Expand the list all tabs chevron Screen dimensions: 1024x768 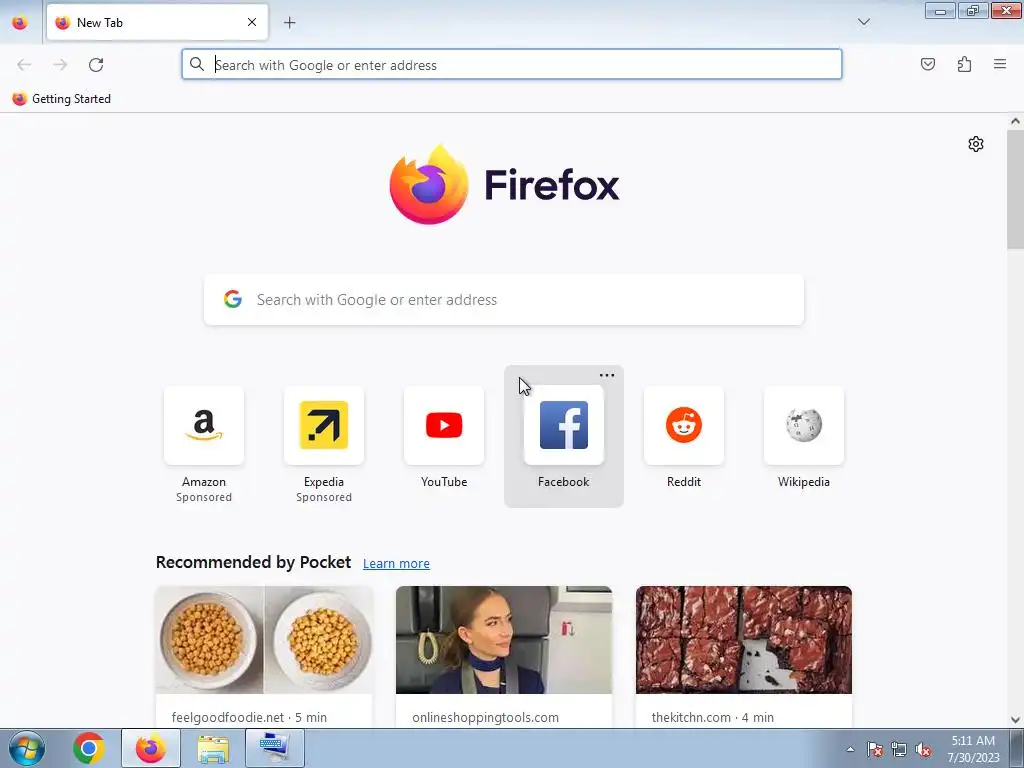[863, 22]
